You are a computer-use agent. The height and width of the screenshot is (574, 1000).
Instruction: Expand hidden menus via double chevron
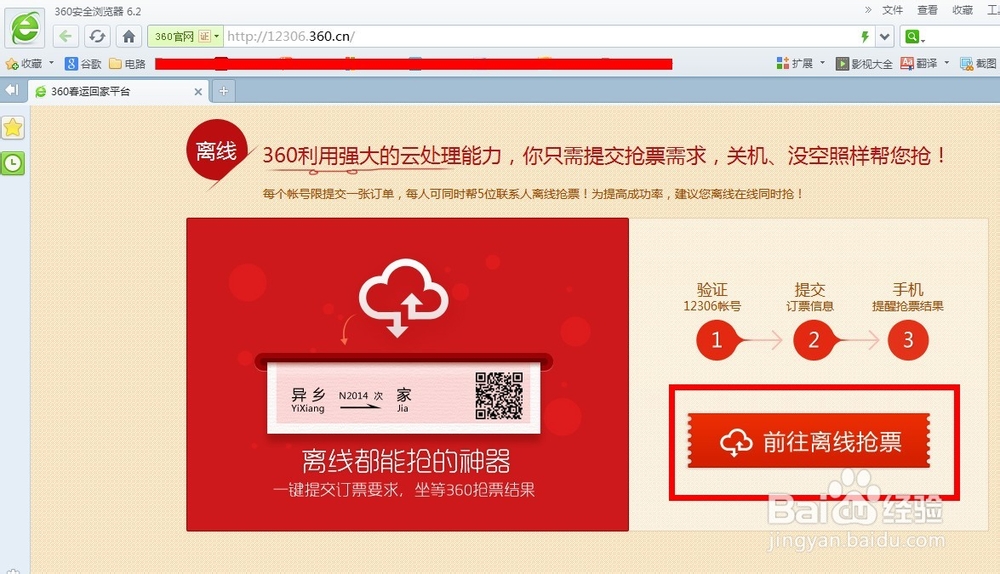pyautogui.click(x=868, y=10)
